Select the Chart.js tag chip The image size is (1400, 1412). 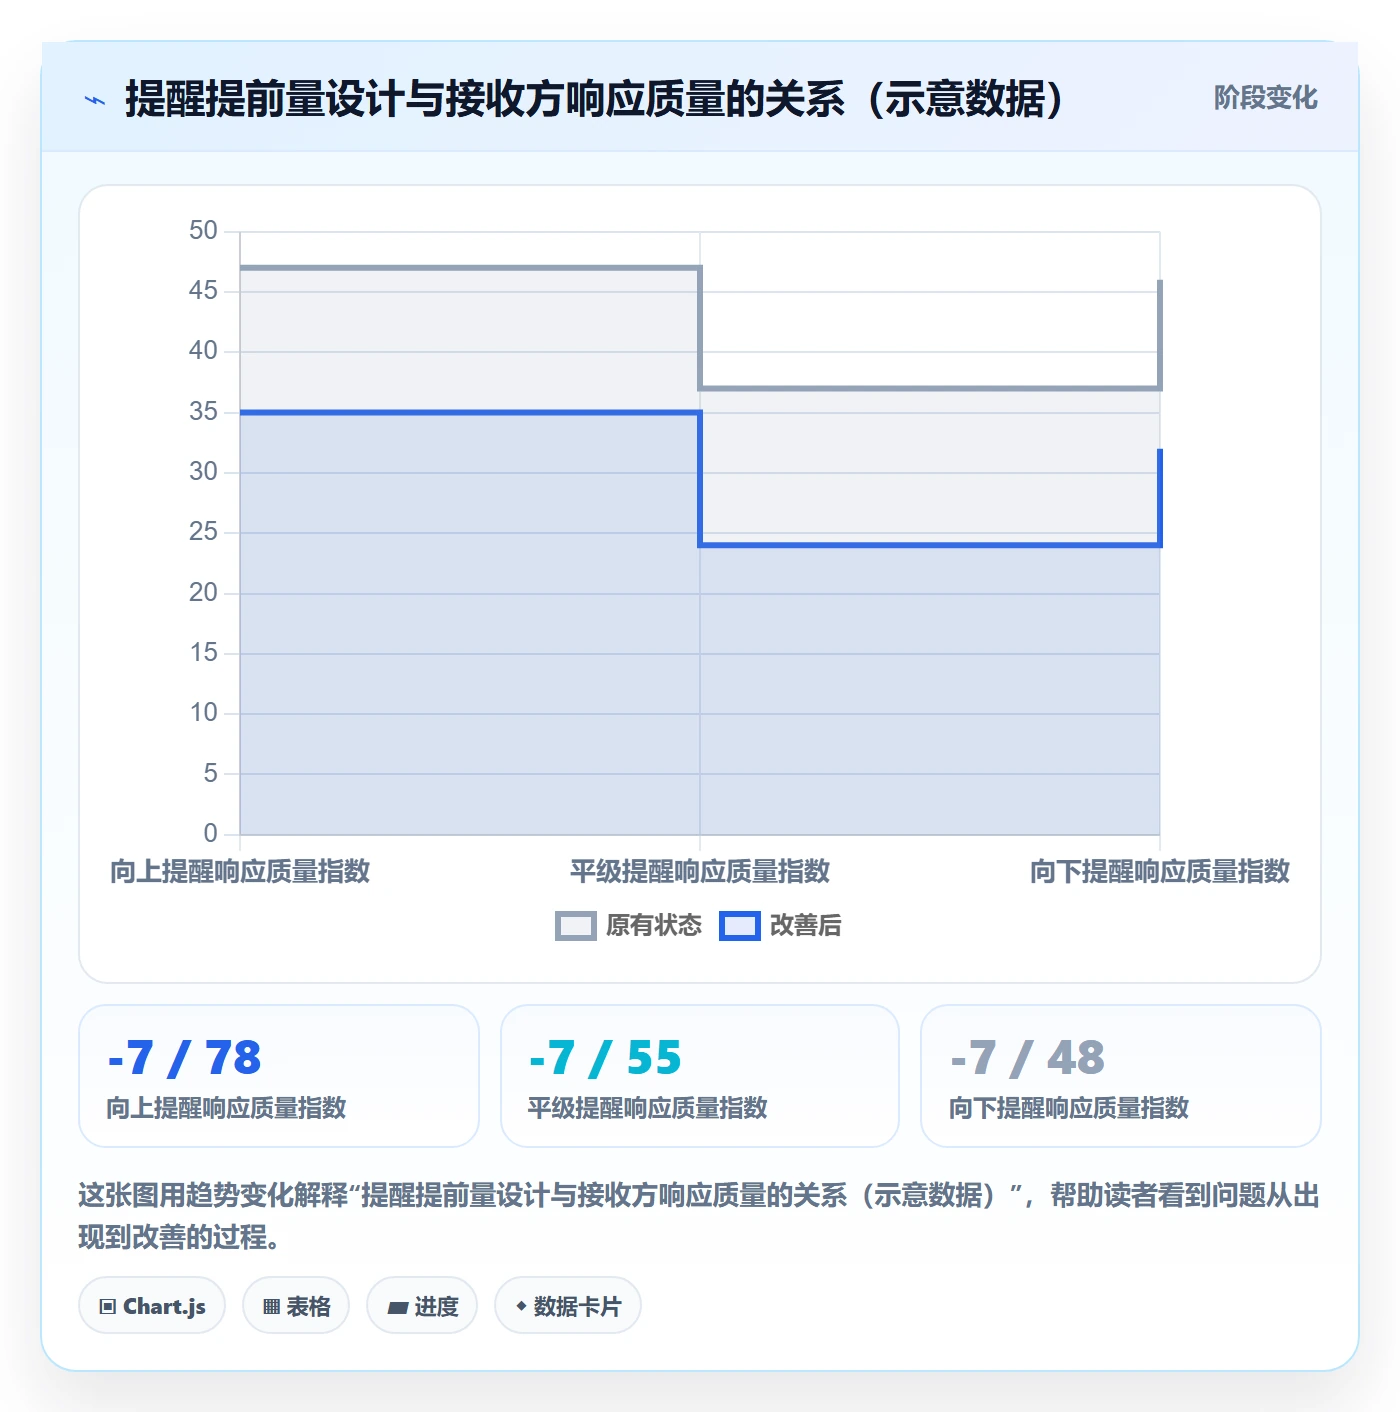tap(152, 1306)
